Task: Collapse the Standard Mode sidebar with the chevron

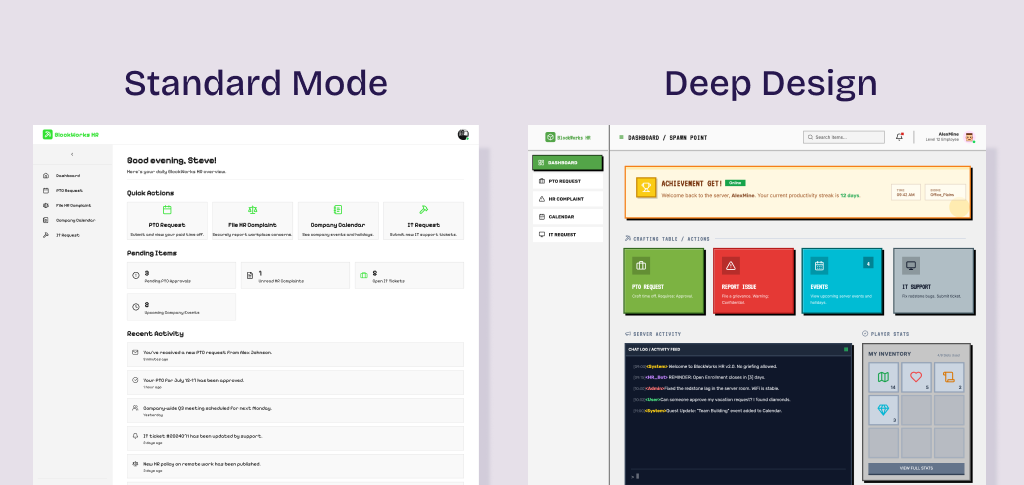Action: (72, 154)
